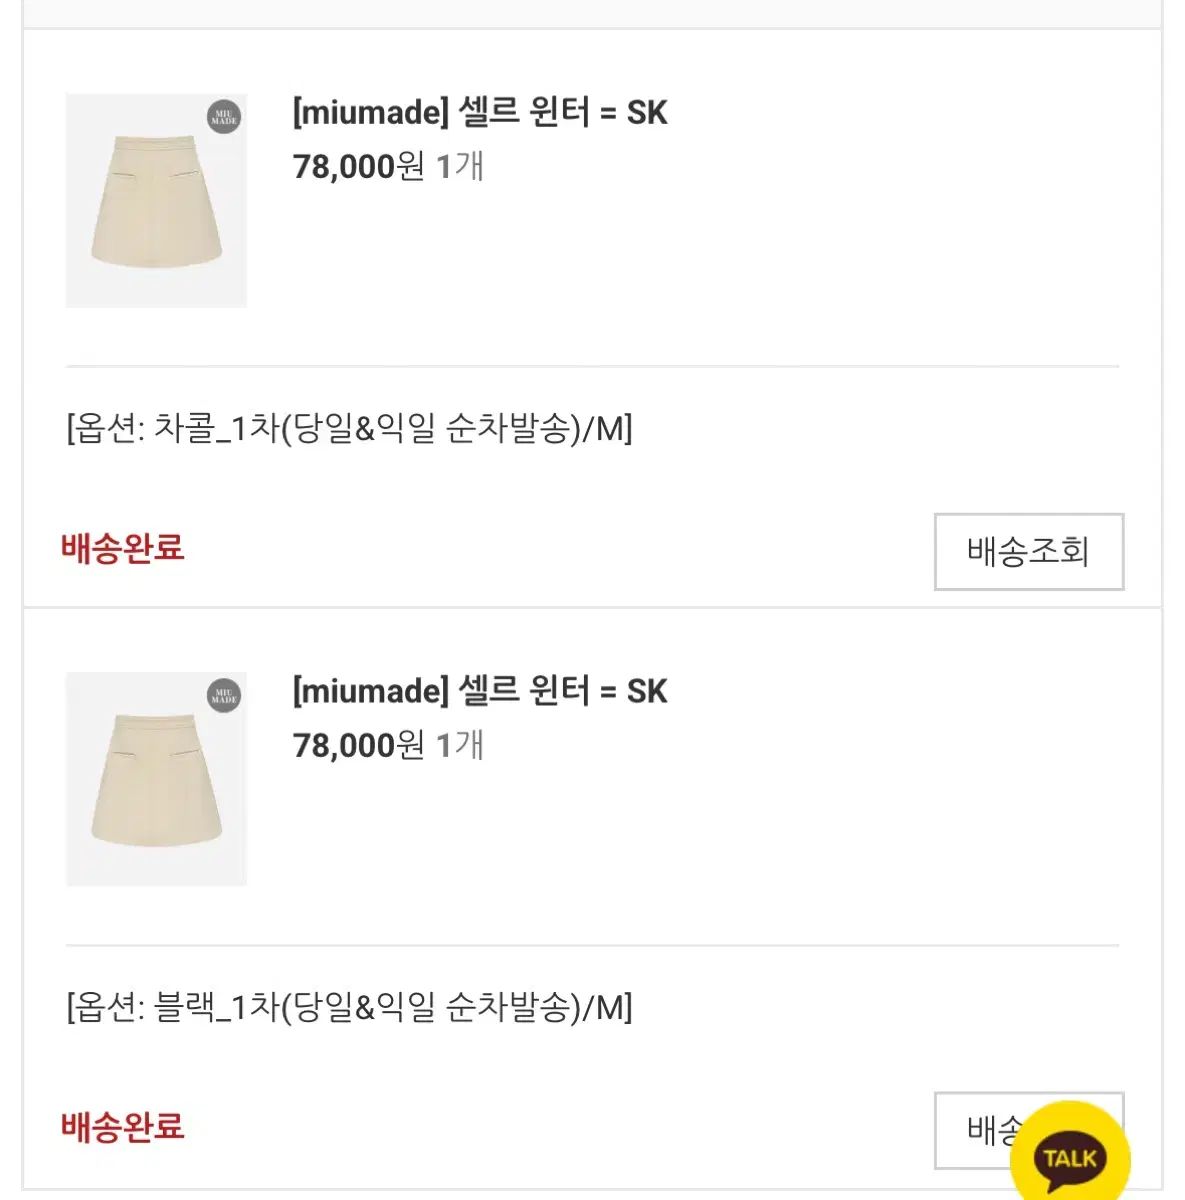Viewport: 1185px width, 1200px height.
Task: Click the 1개 quantity in 블랙 order
Action: coord(461,745)
